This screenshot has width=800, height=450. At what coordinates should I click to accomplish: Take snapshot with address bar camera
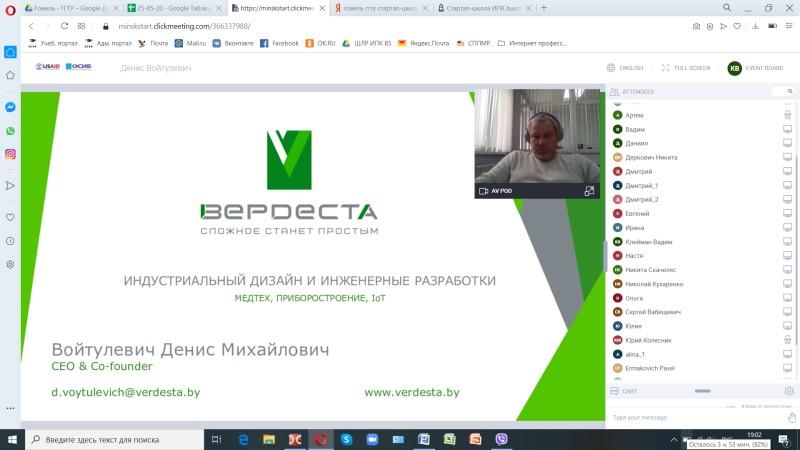[696, 26]
